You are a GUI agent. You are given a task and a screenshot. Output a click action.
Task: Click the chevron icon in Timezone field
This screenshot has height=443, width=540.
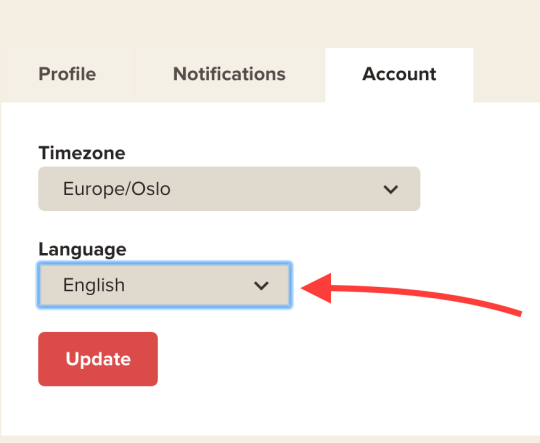[x=391, y=189]
